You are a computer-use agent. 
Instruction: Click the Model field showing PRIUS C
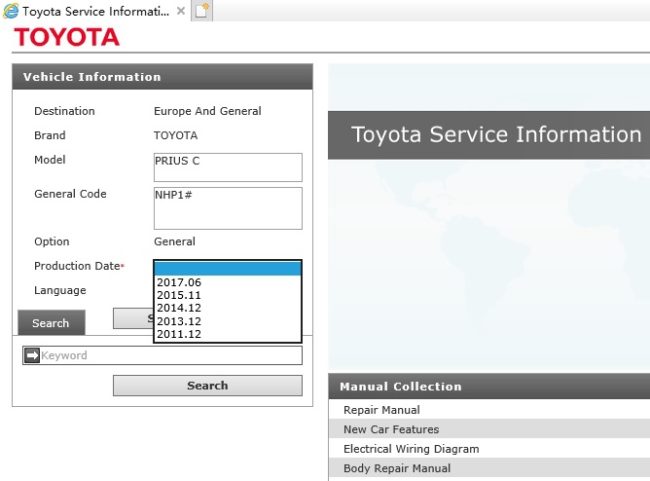(x=227, y=167)
